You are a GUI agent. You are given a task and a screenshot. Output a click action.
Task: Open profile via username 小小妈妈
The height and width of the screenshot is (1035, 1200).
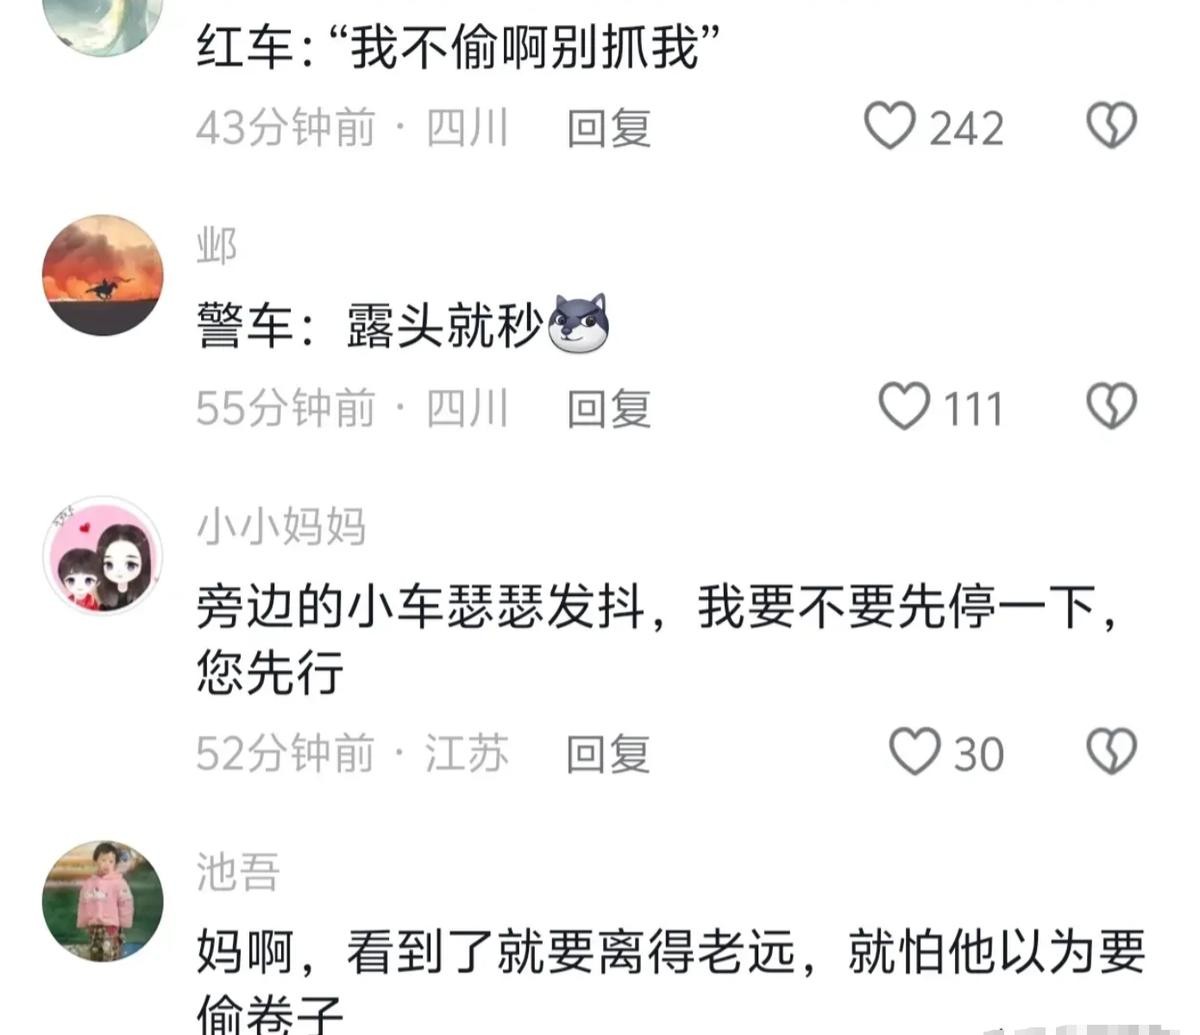pyautogui.click(x=281, y=526)
